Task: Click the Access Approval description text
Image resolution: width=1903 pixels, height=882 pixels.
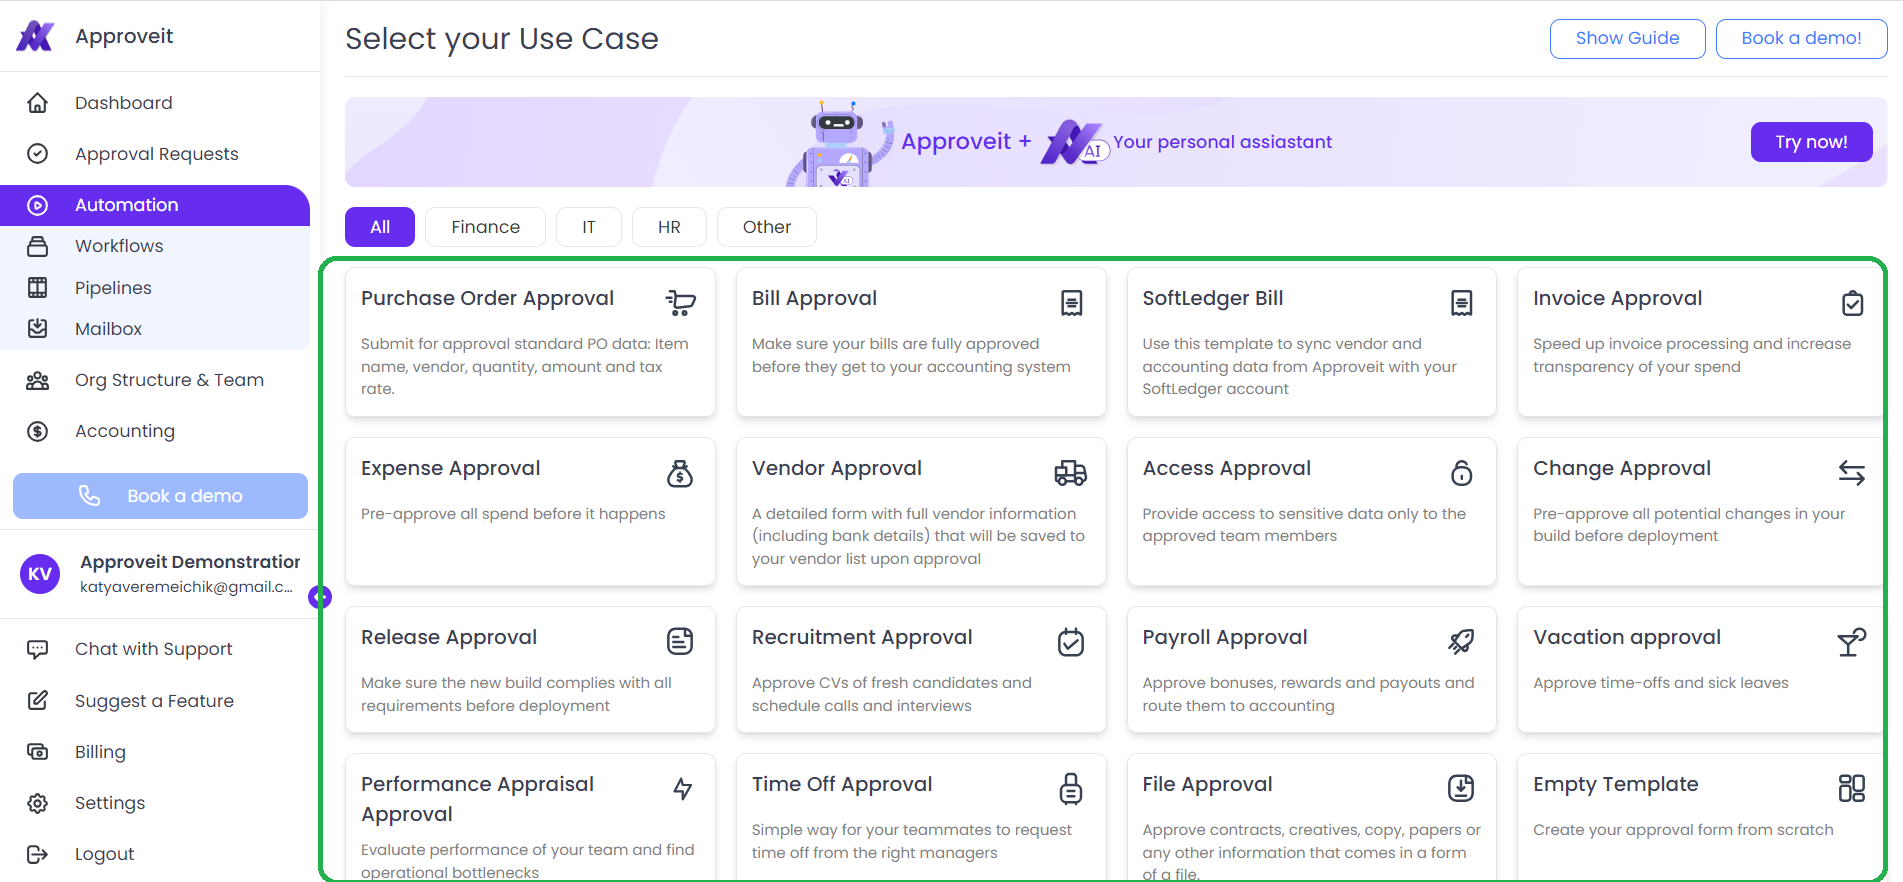Action: [x=1304, y=525]
